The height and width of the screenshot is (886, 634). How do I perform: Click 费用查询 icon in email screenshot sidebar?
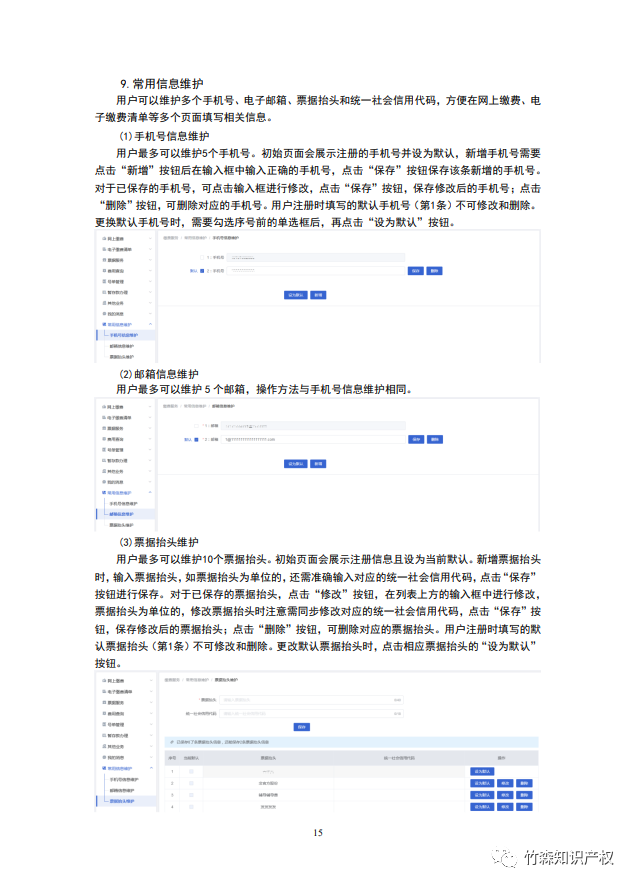(104, 440)
